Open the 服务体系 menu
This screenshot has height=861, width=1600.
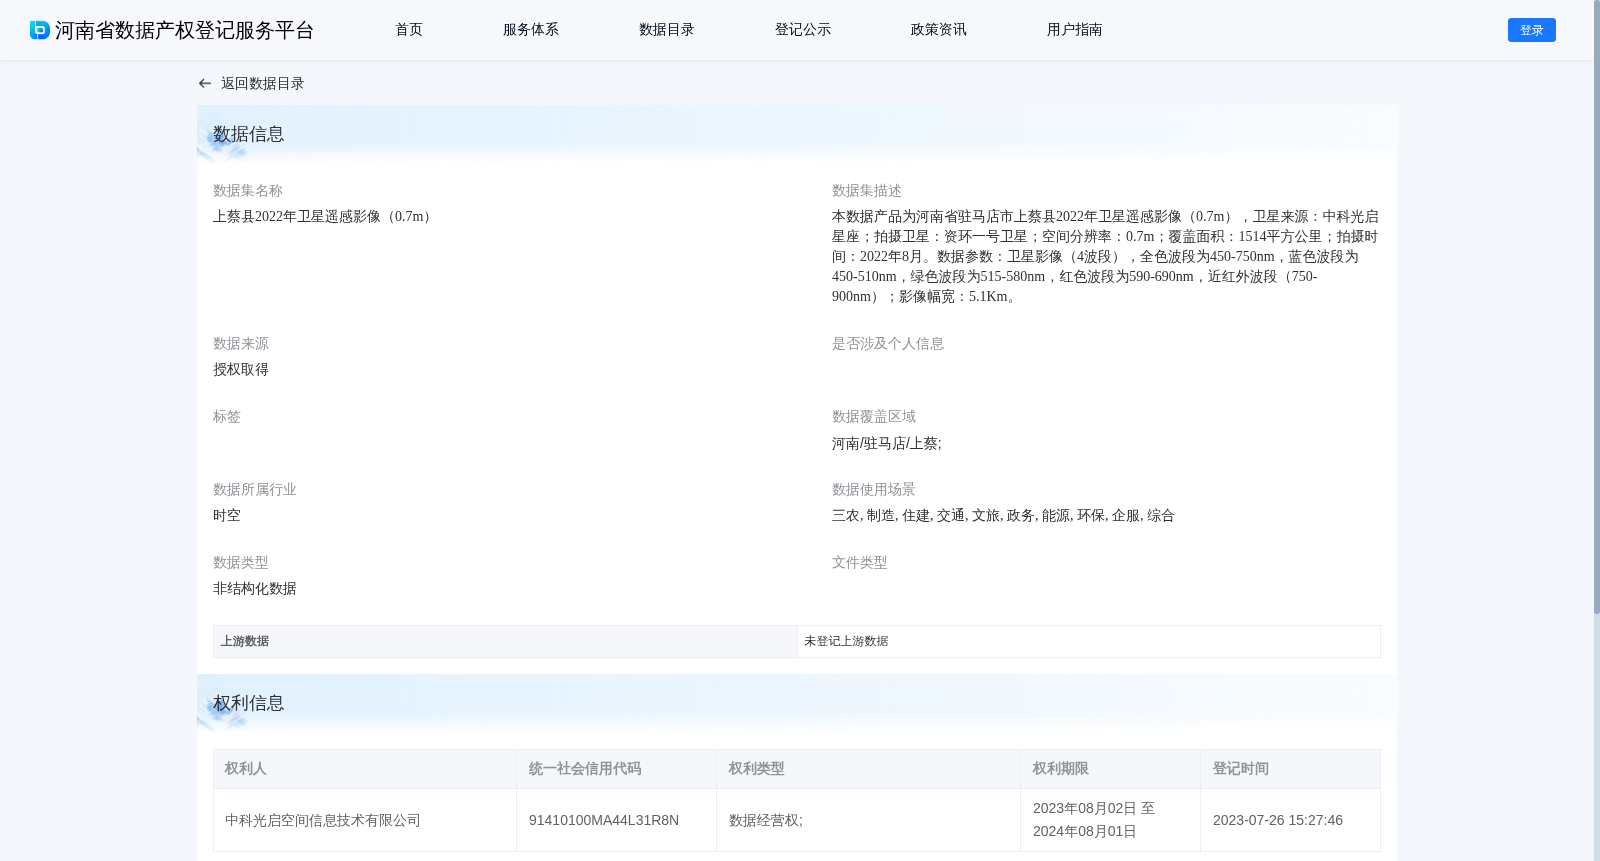(531, 30)
